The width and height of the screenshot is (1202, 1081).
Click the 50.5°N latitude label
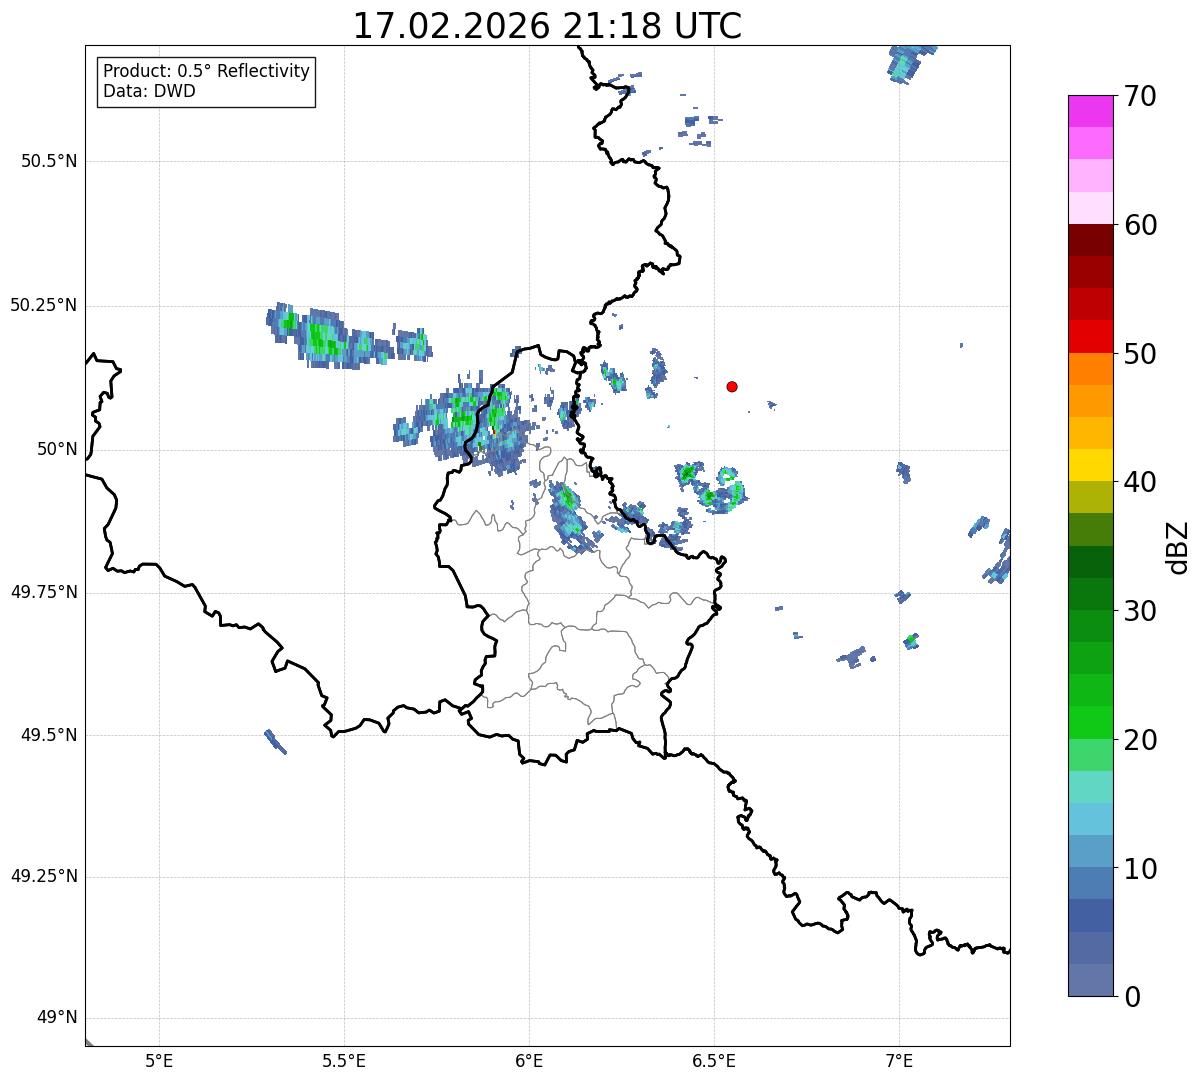pos(49,161)
